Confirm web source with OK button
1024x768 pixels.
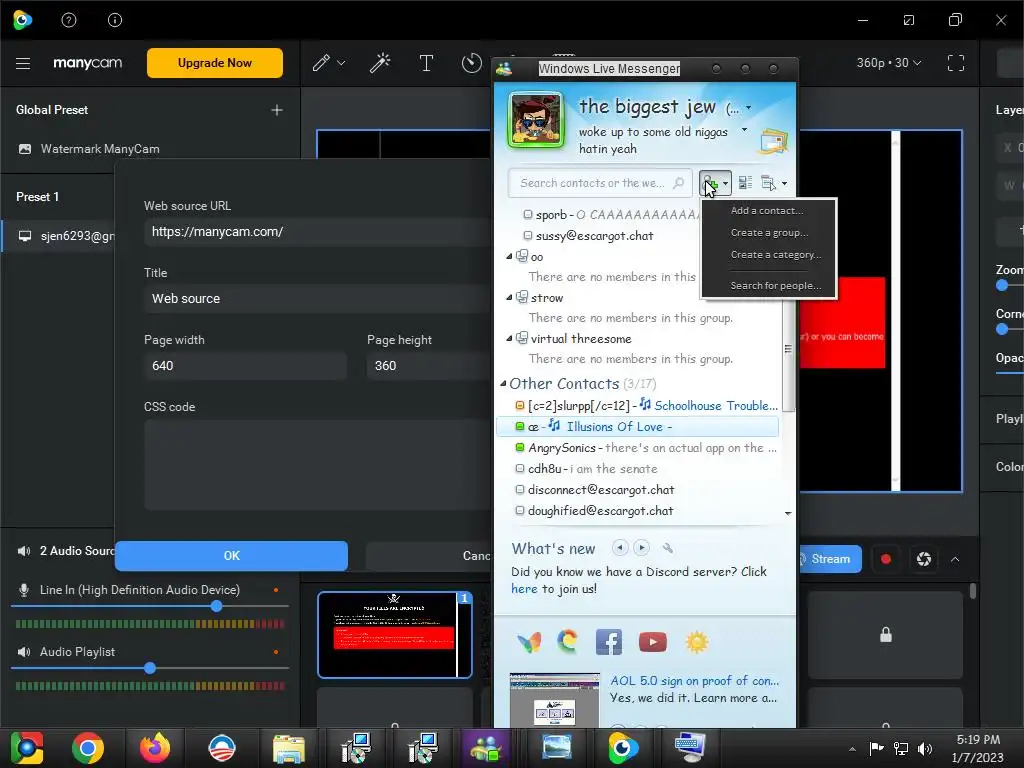[x=231, y=556]
